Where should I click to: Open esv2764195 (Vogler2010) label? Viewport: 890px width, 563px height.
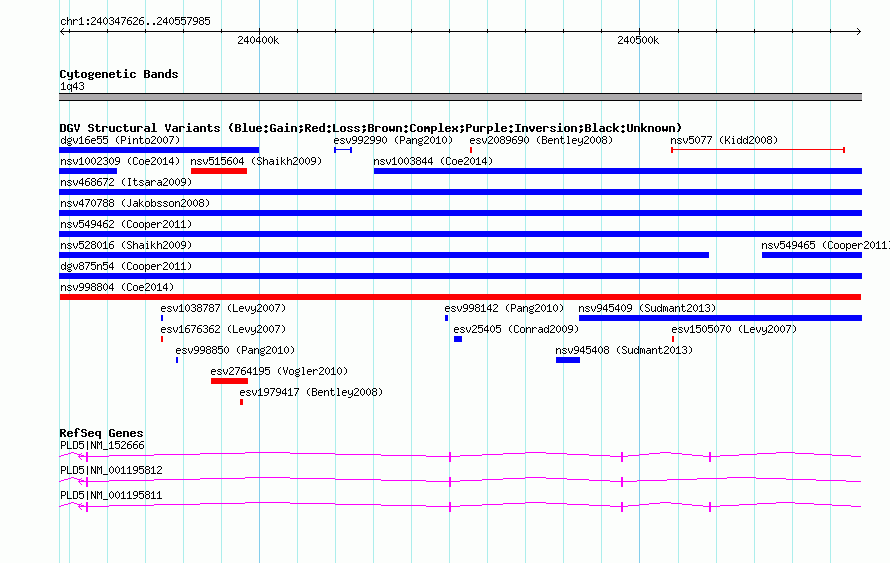pos(279,371)
